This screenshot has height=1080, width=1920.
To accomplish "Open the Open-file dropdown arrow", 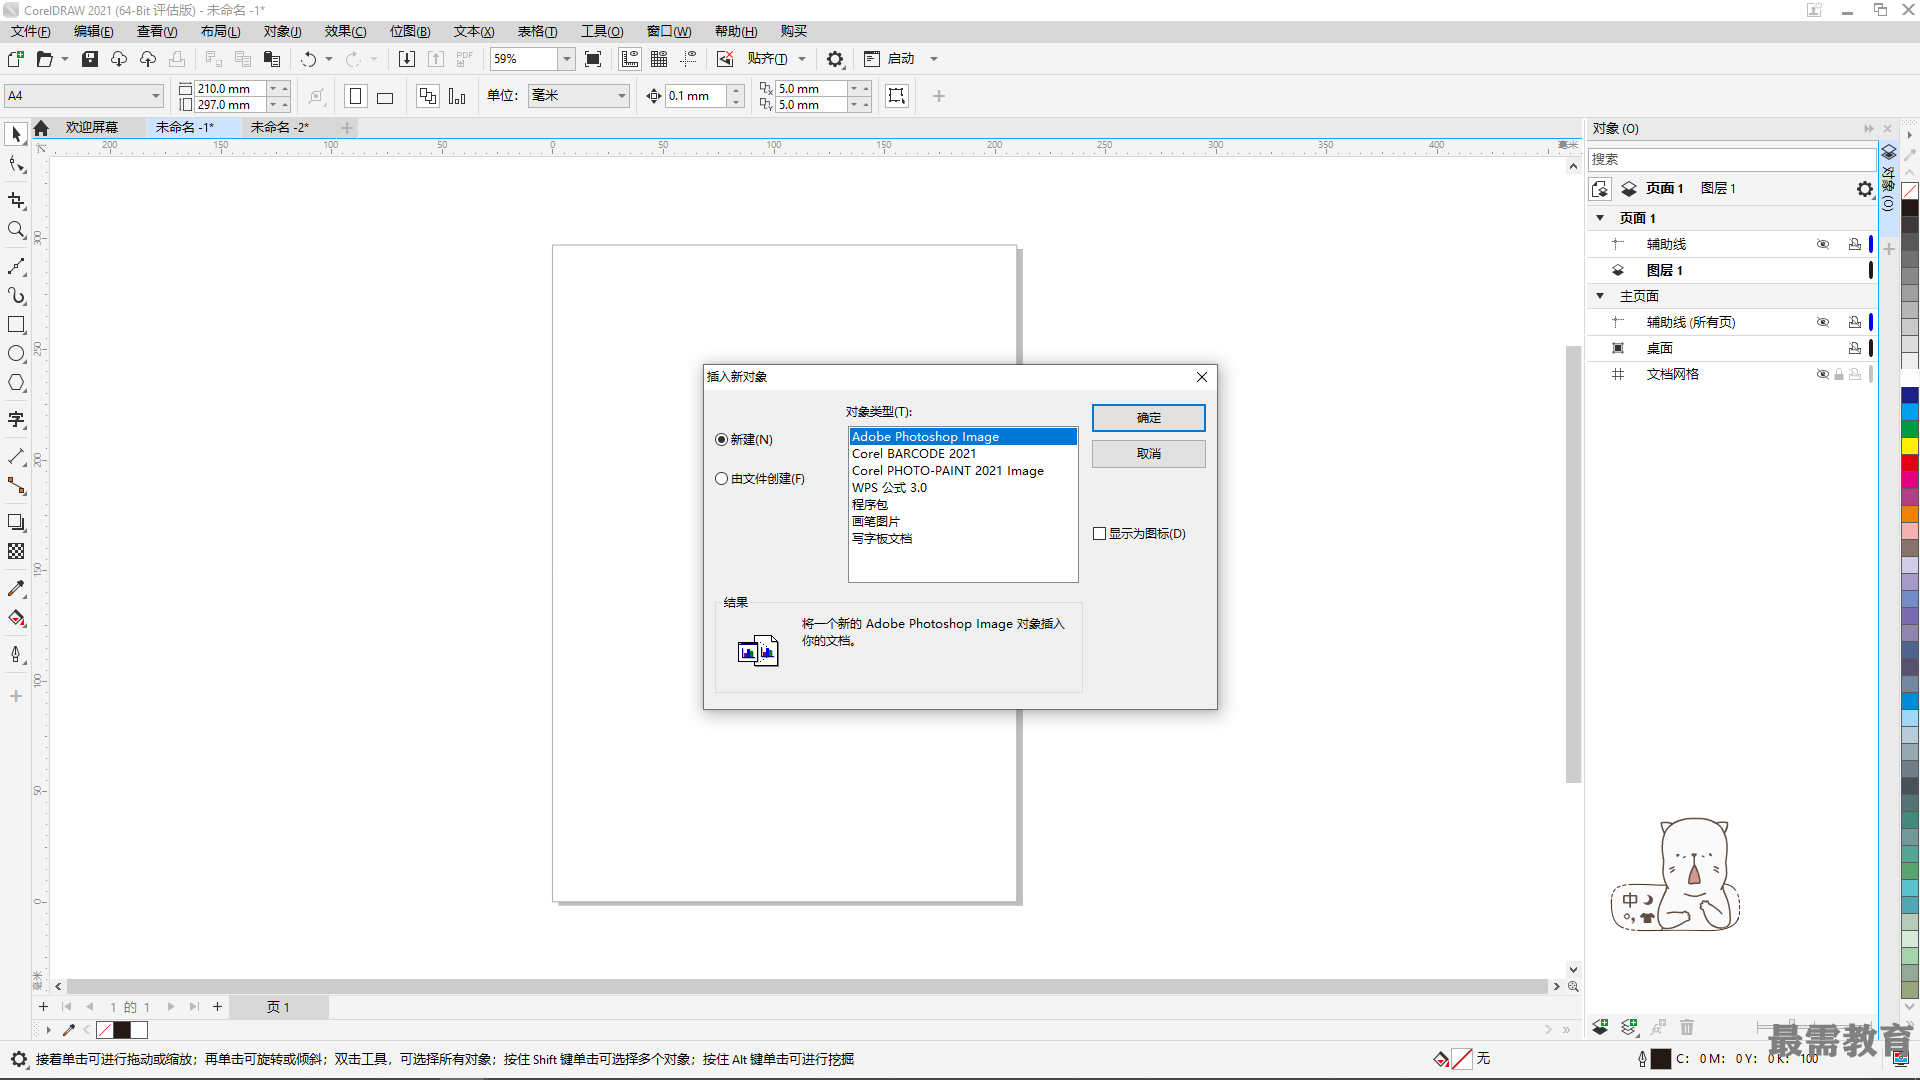I will point(65,59).
